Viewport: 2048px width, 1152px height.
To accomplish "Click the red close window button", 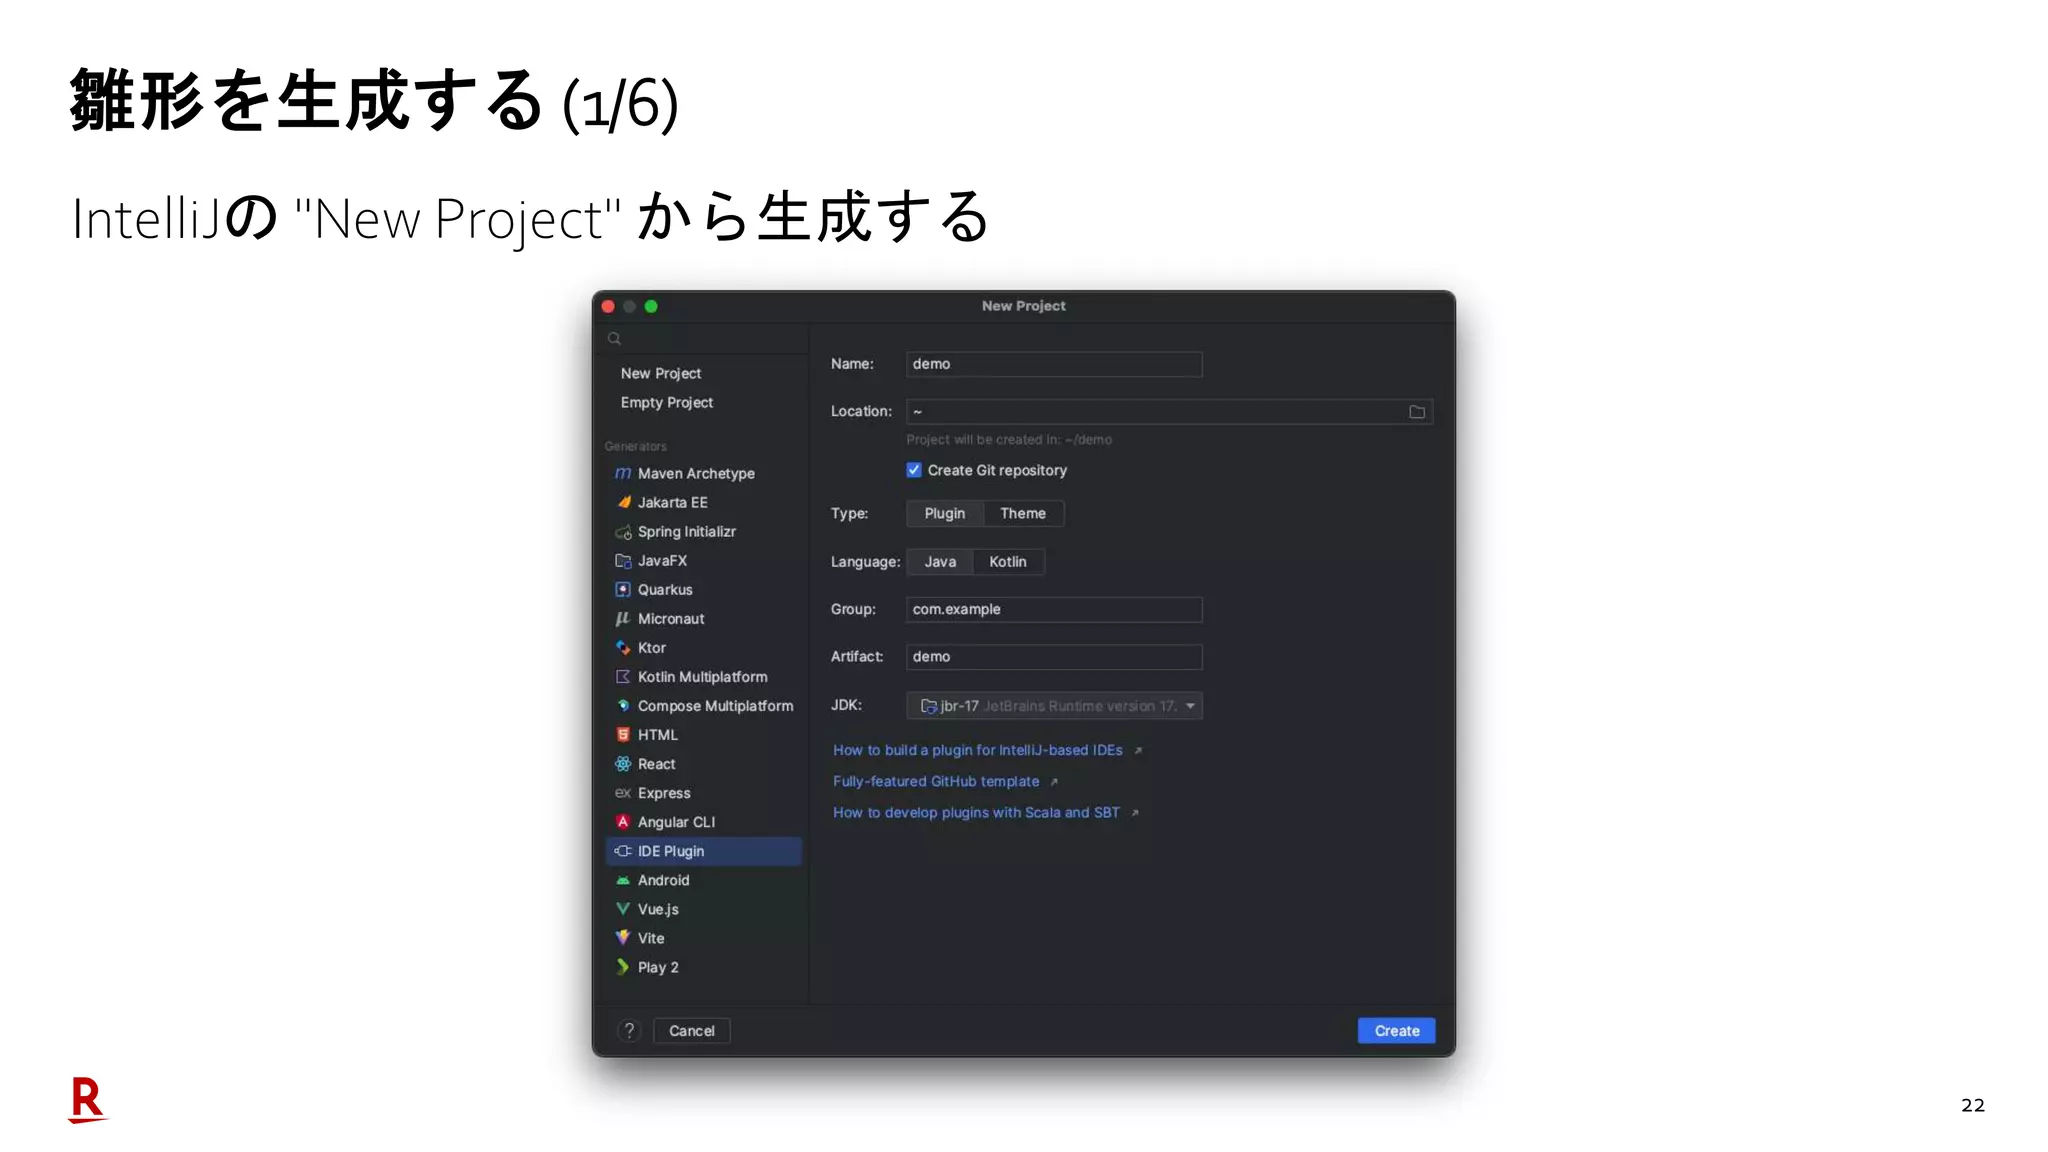I will (609, 307).
